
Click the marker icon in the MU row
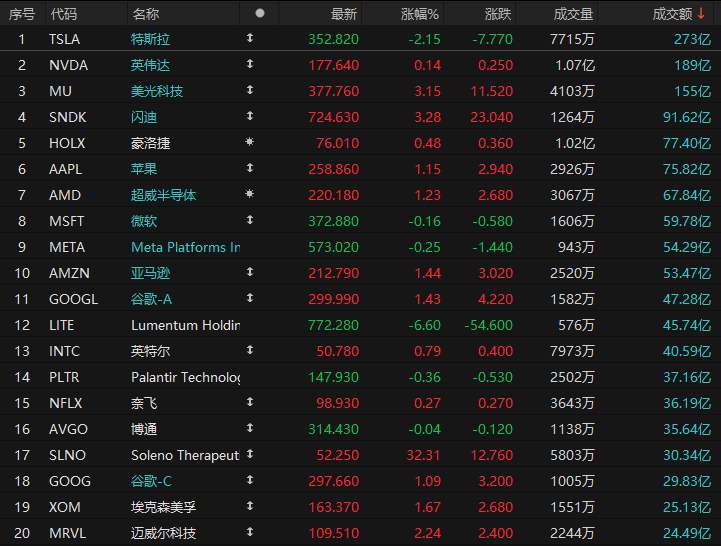(250, 90)
